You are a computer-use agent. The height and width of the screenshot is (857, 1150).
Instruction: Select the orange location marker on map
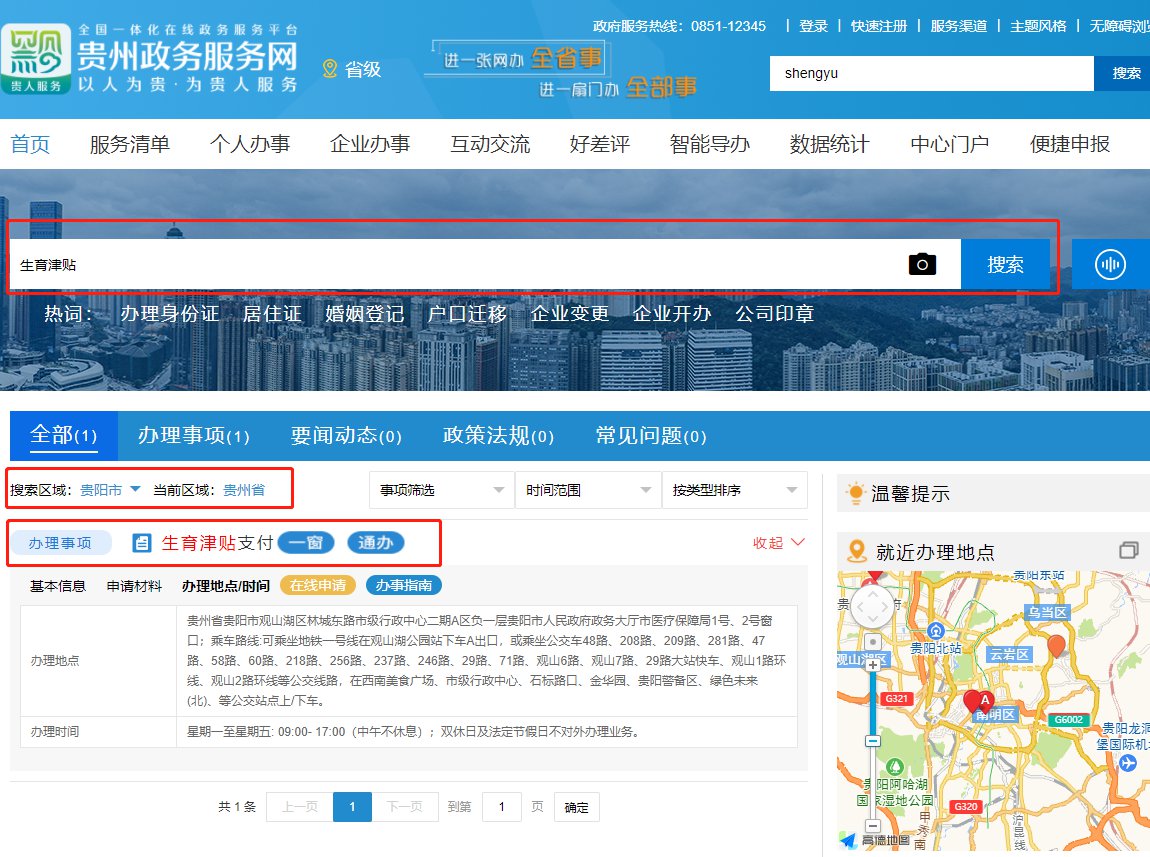click(x=1056, y=646)
